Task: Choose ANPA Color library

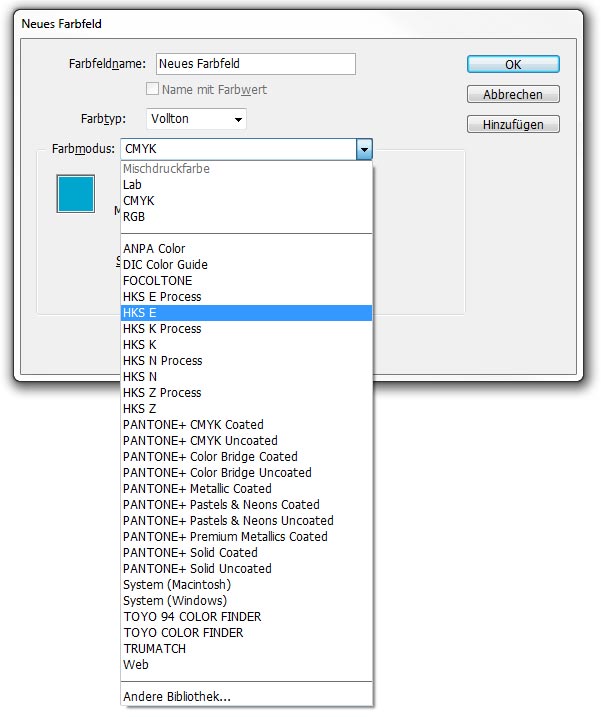Action: (x=246, y=249)
